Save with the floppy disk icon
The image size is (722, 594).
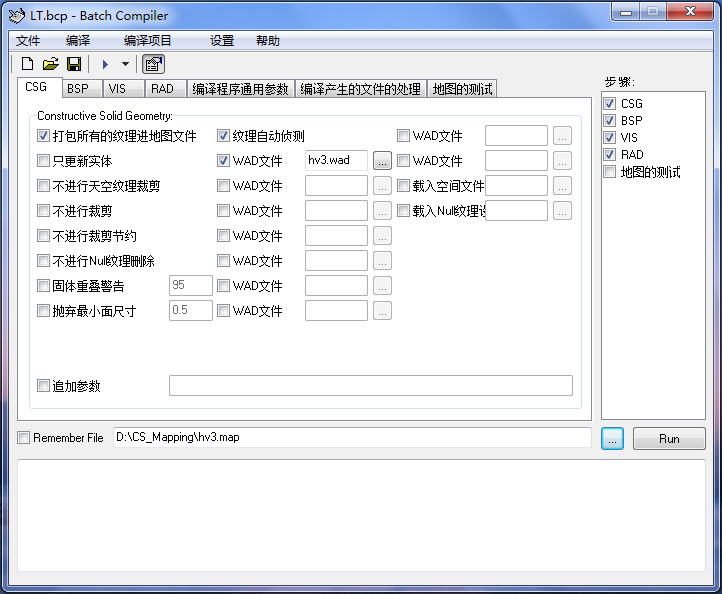pyautogui.click(x=74, y=64)
